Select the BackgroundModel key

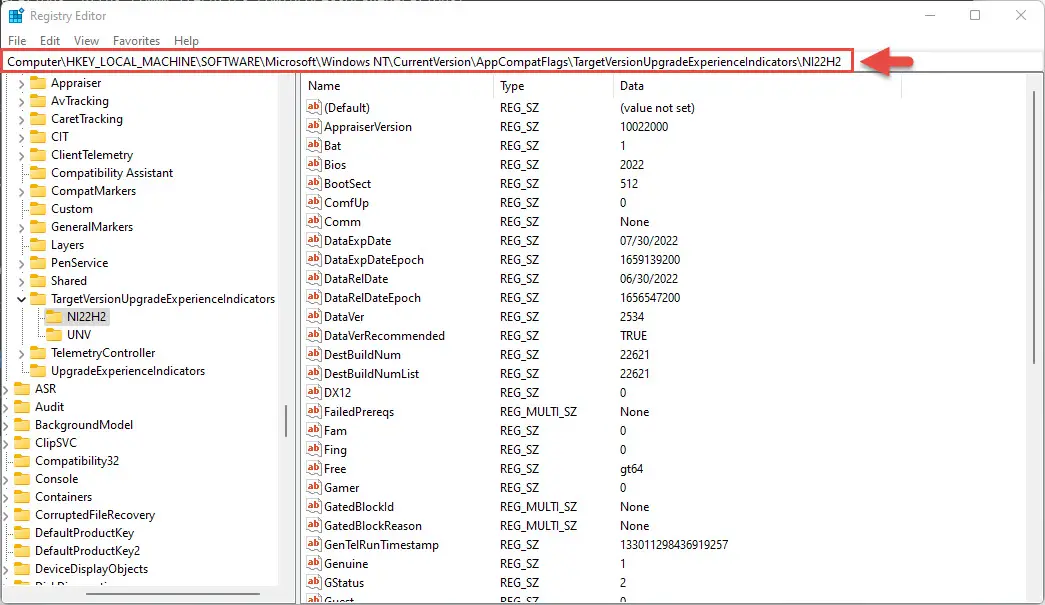[84, 425]
